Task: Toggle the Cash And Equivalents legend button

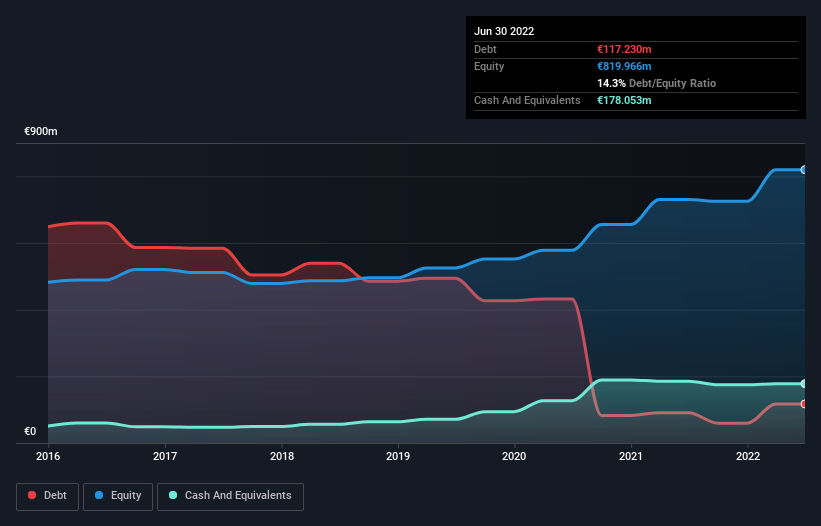Action: point(230,496)
